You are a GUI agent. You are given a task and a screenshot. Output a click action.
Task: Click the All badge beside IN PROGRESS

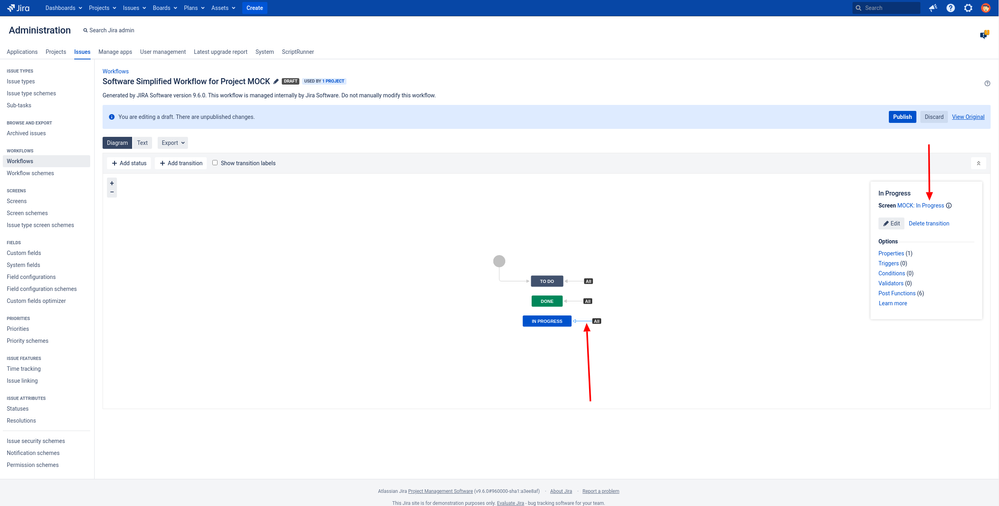(x=596, y=321)
